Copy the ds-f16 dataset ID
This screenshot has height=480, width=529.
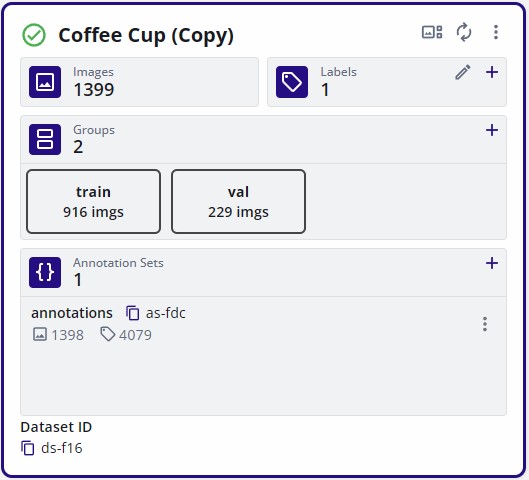[28, 448]
